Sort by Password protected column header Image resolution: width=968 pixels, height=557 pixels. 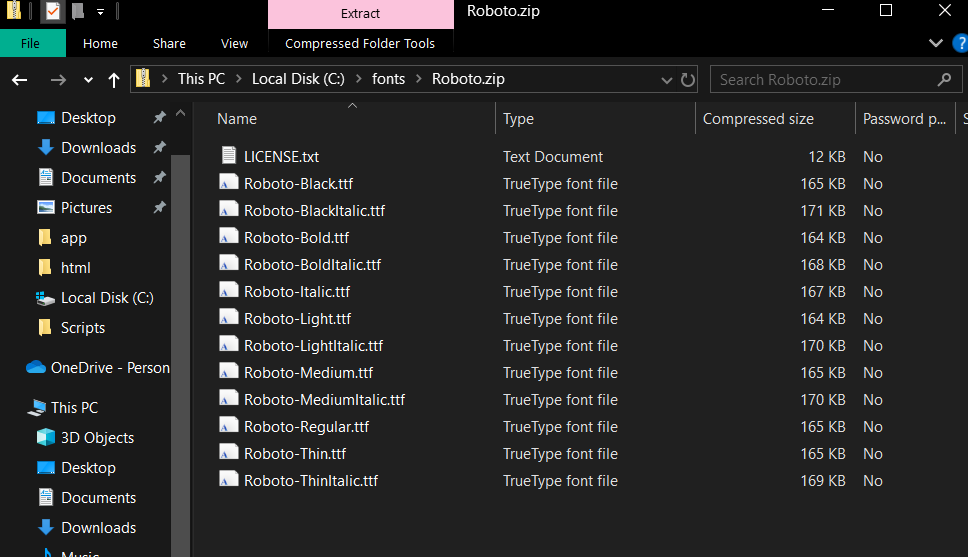904,119
